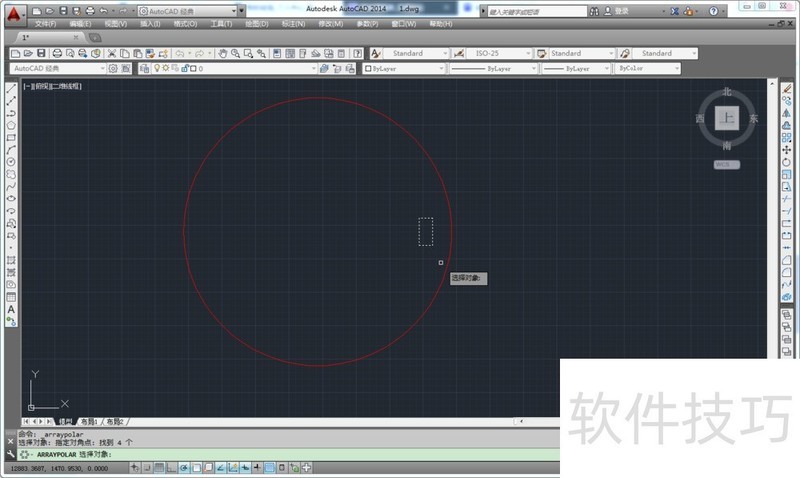The image size is (800, 478).
Task: Select the Ellipse draw tool
Action: tap(11, 198)
